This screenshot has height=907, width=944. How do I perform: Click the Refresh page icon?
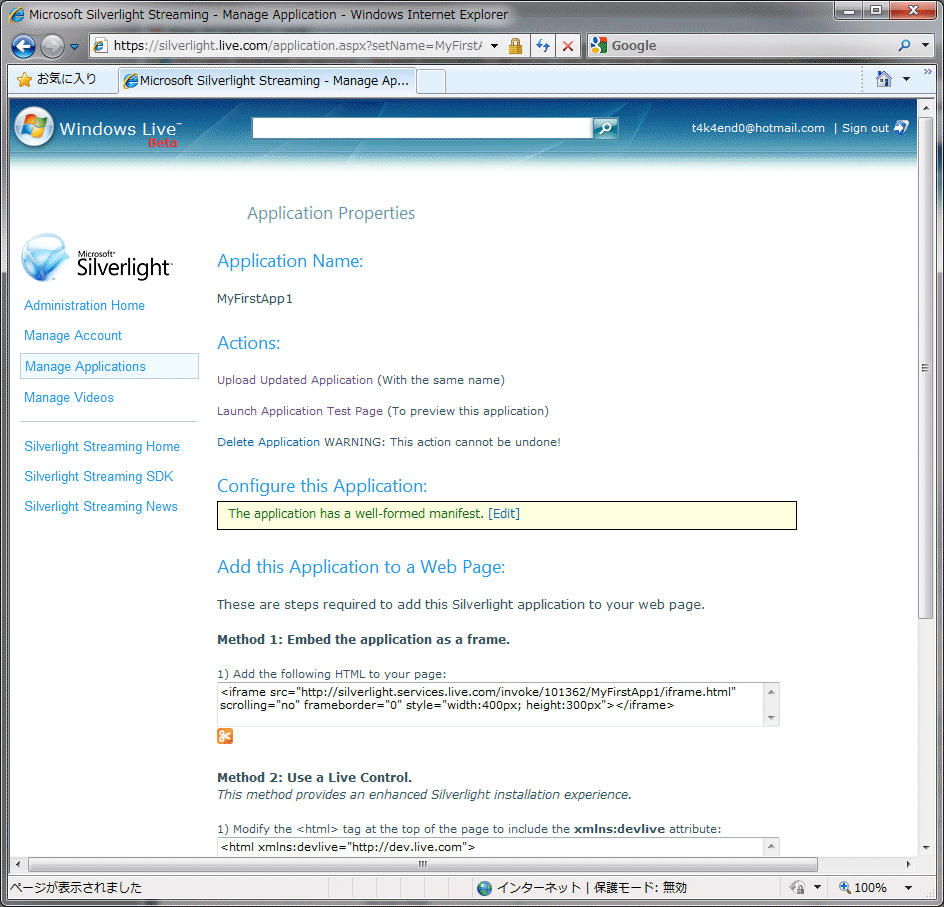(x=542, y=46)
